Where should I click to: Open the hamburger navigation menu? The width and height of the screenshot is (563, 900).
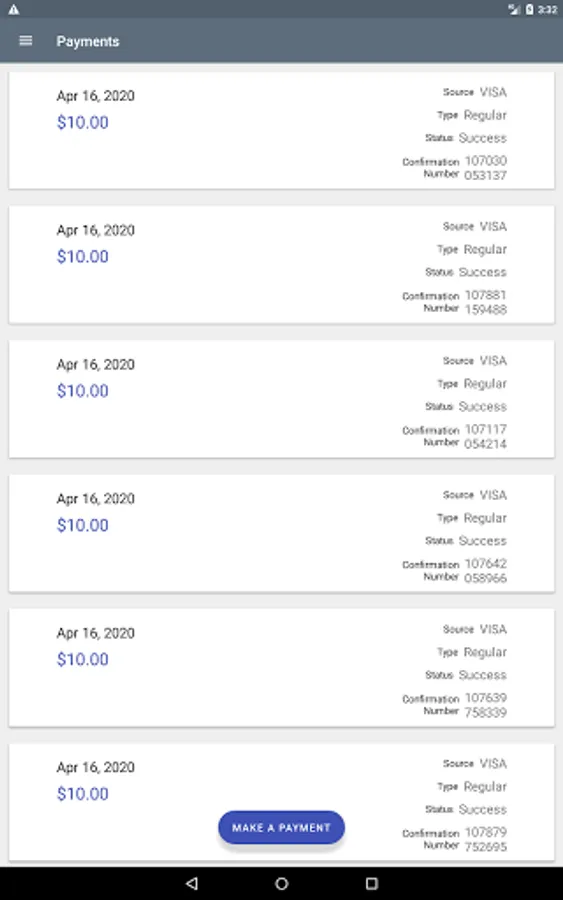(26, 41)
